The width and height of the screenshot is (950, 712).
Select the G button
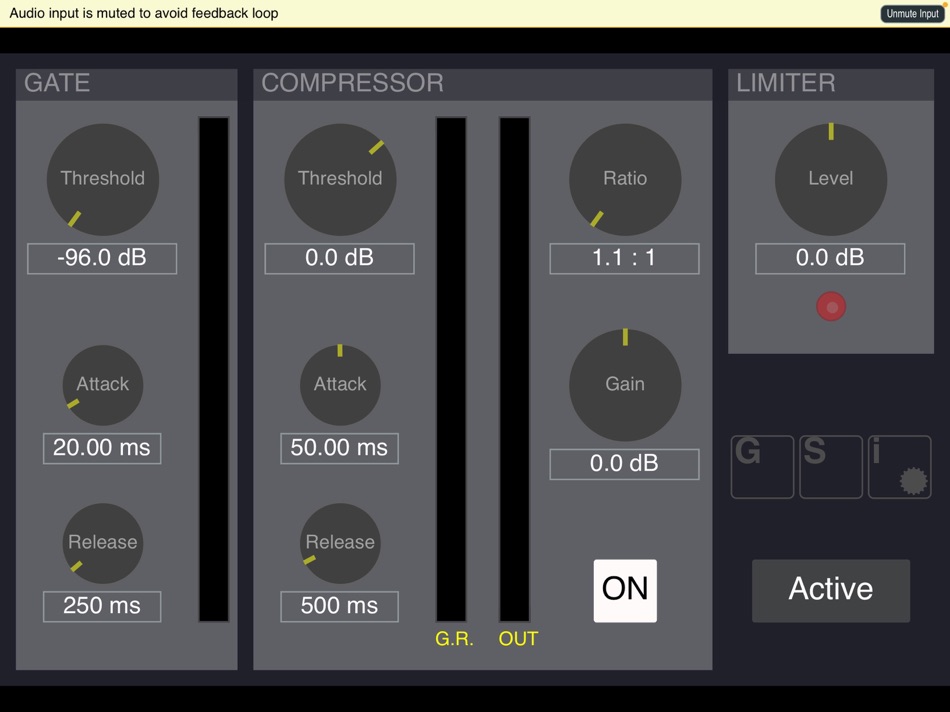763,467
